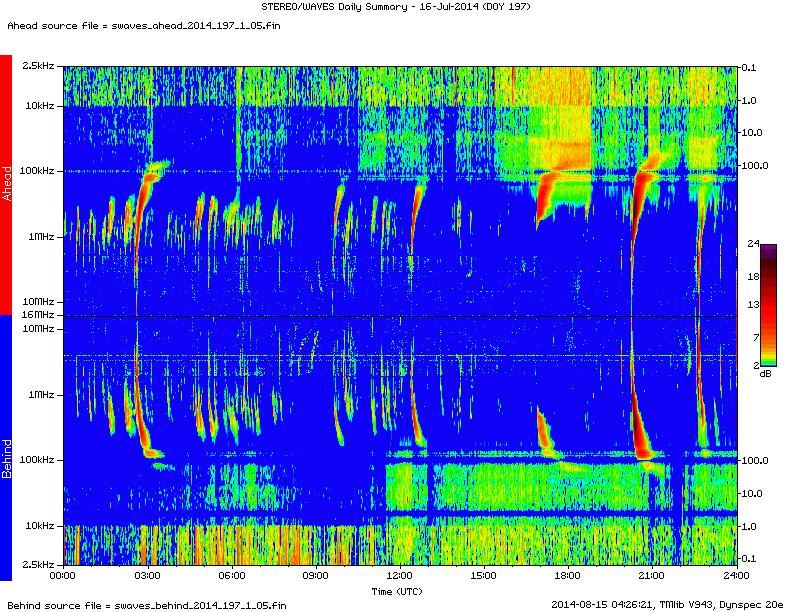The height and width of the screenshot is (612, 792).
Task: Click the red Ahead spacecraft sidebar label
Action: point(6,184)
